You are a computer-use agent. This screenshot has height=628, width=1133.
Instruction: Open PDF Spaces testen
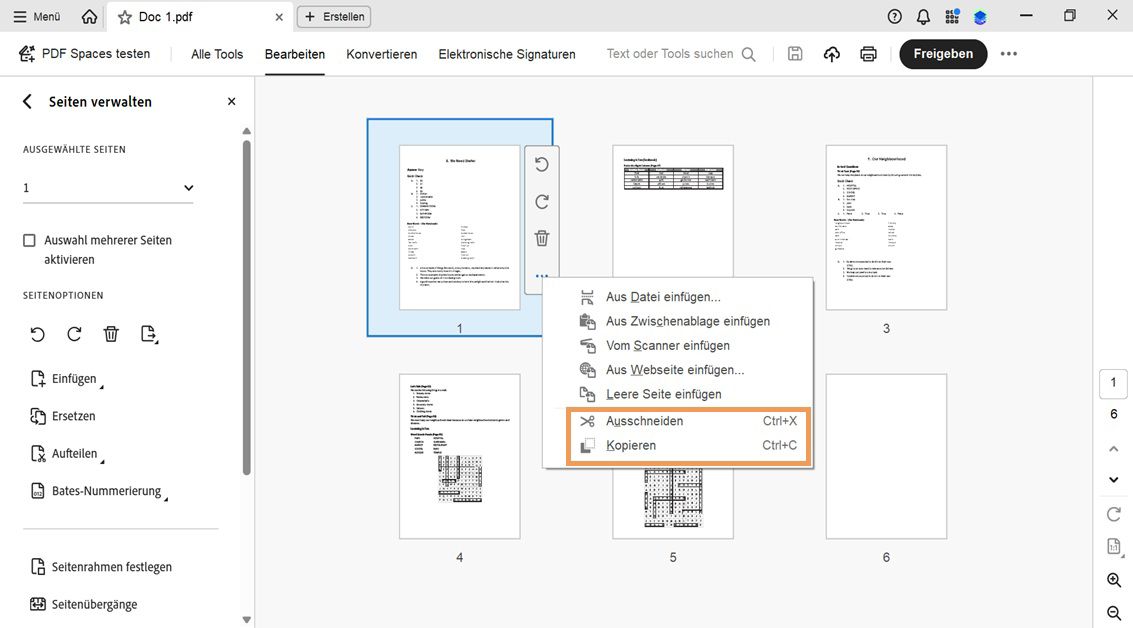tap(85, 53)
